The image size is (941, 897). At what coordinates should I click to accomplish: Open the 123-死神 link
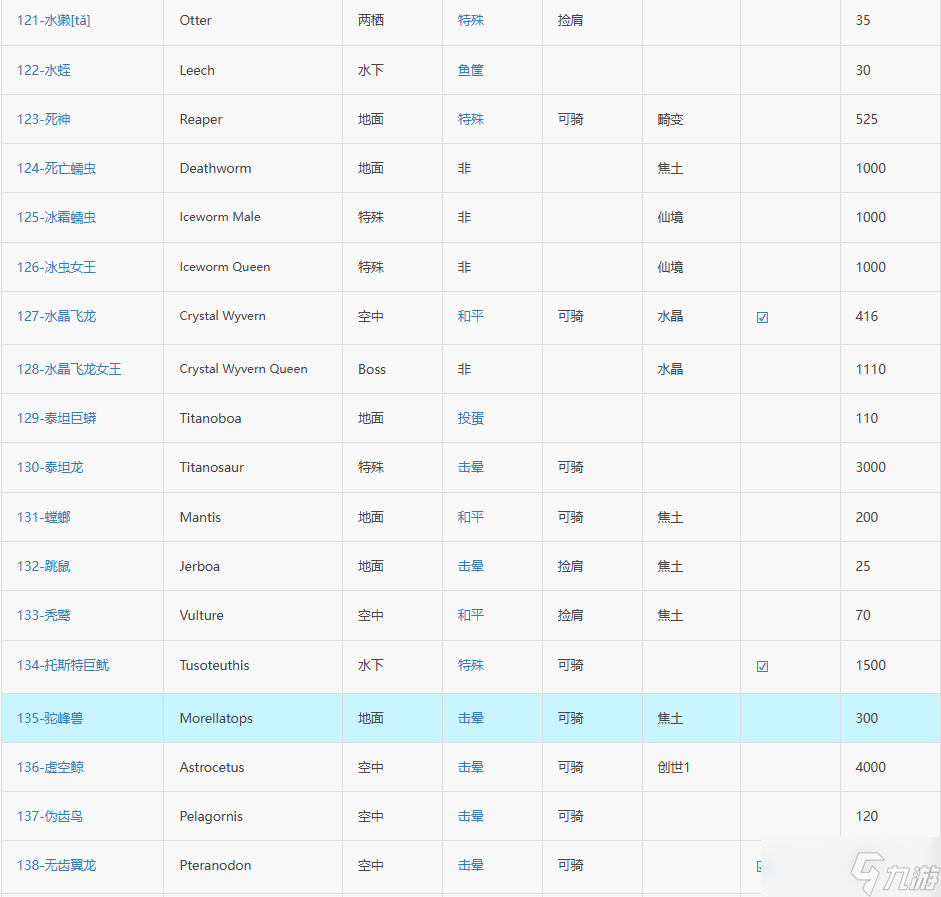tap(44, 119)
